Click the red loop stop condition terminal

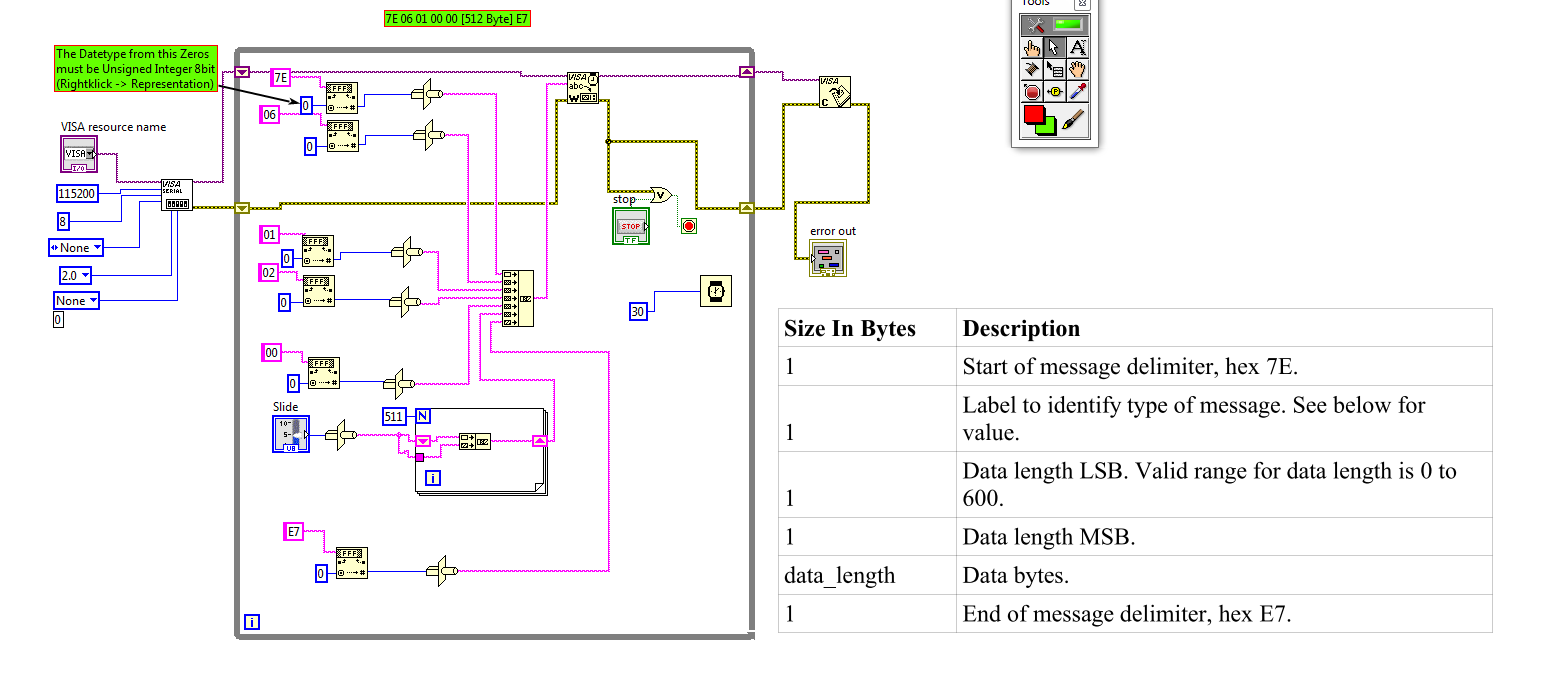pyautogui.click(x=688, y=226)
